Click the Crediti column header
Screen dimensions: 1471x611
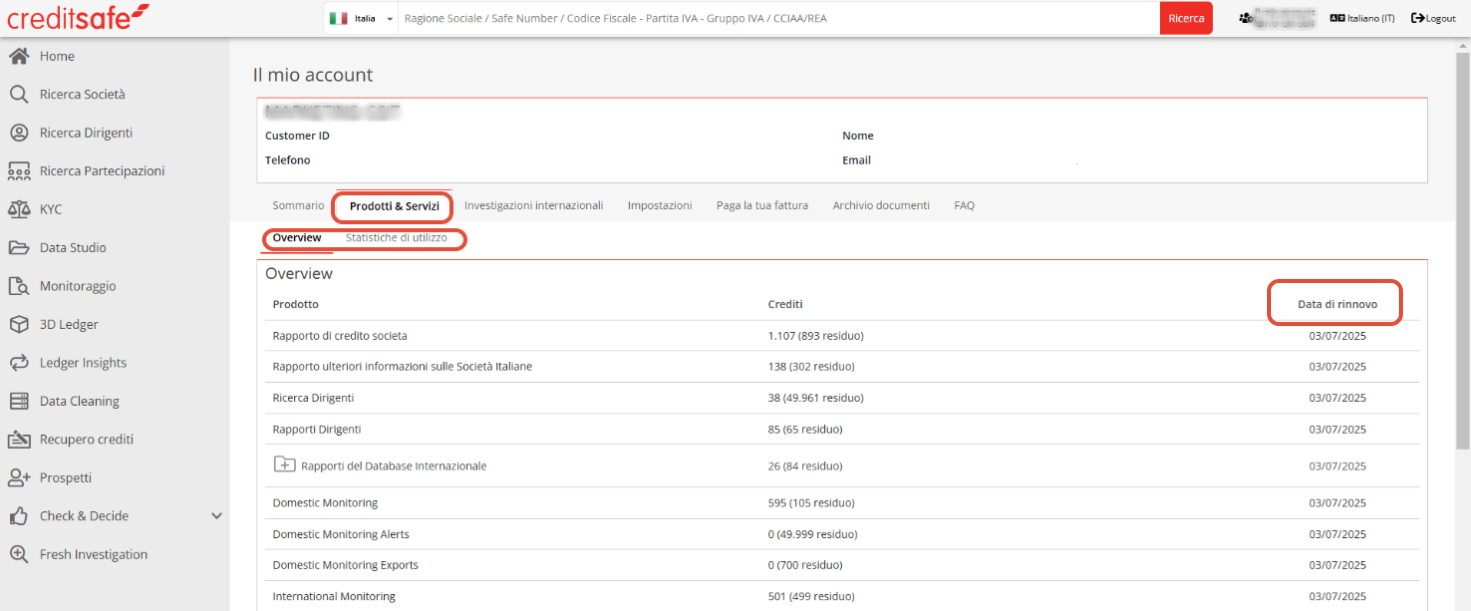[x=785, y=304]
